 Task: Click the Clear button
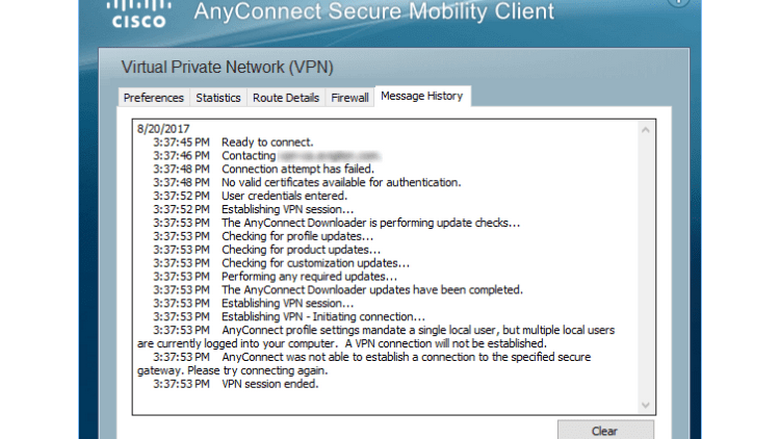point(605,430)
